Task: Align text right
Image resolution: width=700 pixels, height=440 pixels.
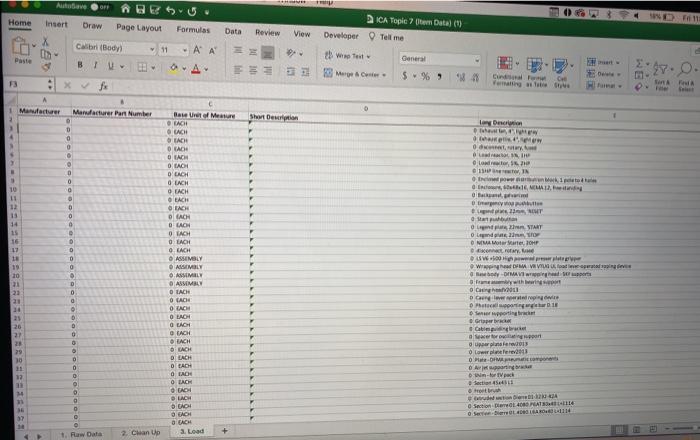Action: pos(267,71)
